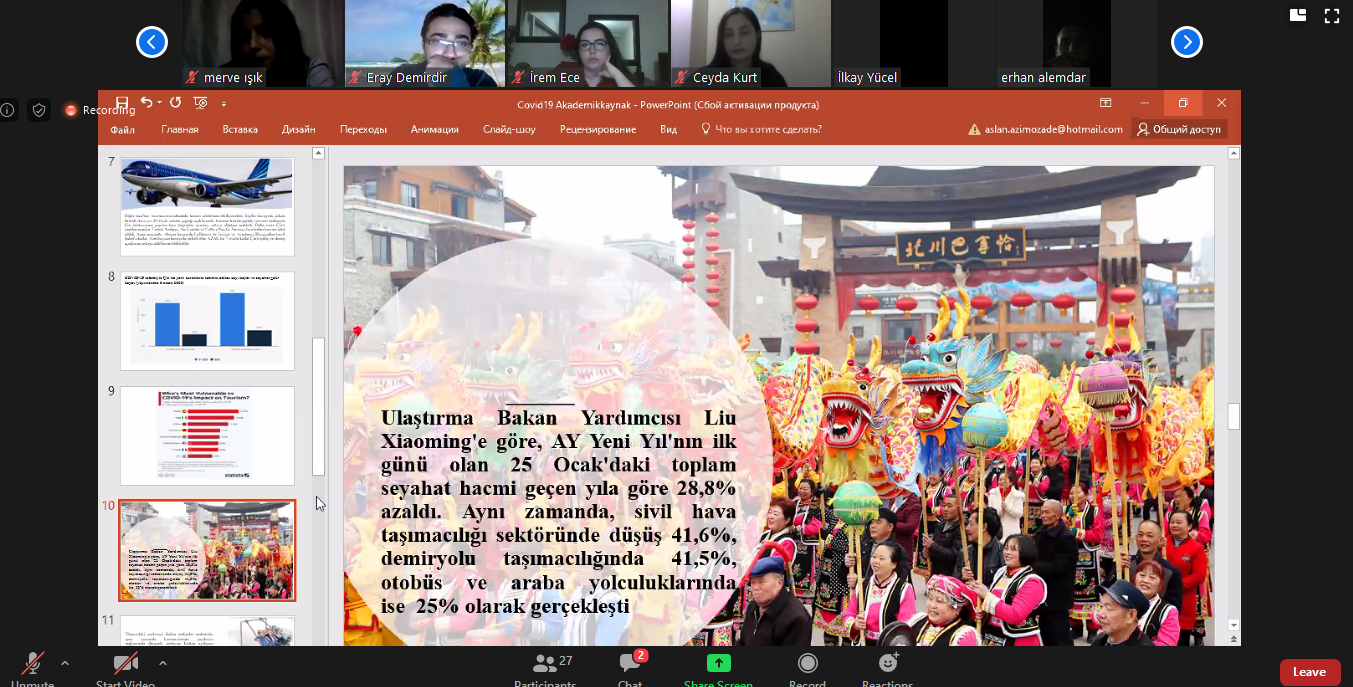This screenshot has height=687, width=1353.
Task: Show previous participants with left arrow
Action: (152, 42)
